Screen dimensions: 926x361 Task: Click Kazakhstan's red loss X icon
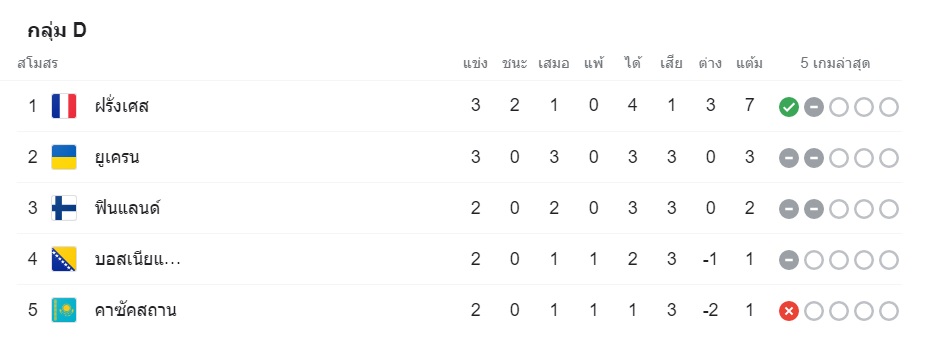788,311
